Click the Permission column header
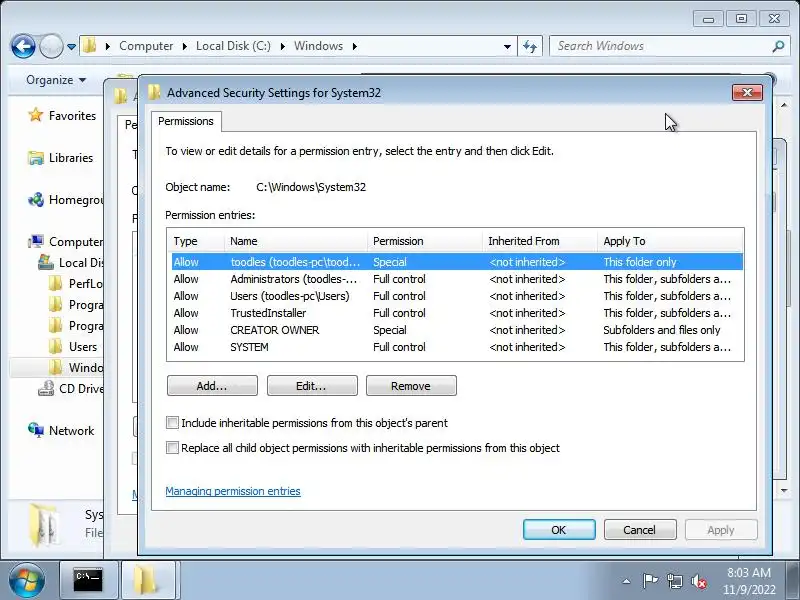The image size is (800, 600). (424, 241)
